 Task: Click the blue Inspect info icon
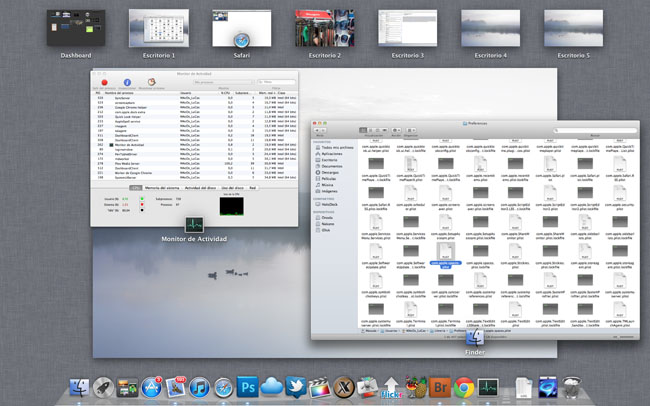point(127,83)
